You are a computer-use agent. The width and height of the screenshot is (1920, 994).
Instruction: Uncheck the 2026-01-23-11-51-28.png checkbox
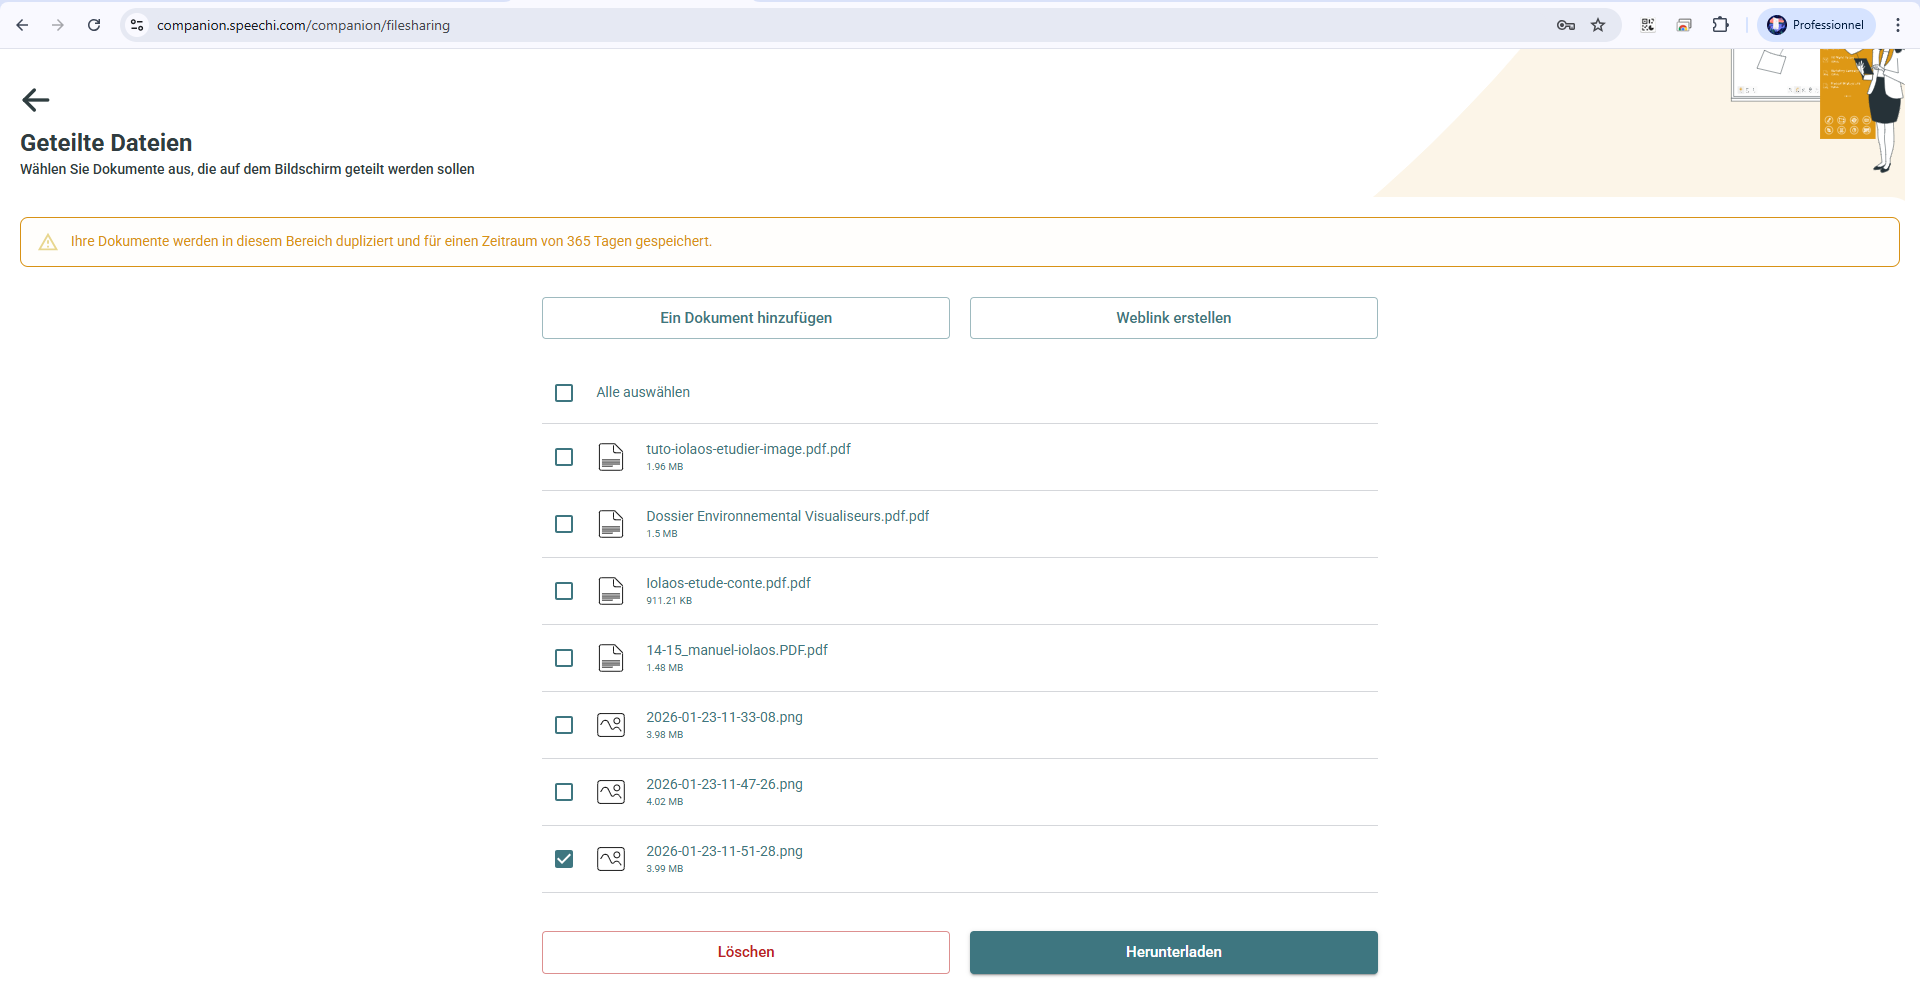click(x=564, y=859)
